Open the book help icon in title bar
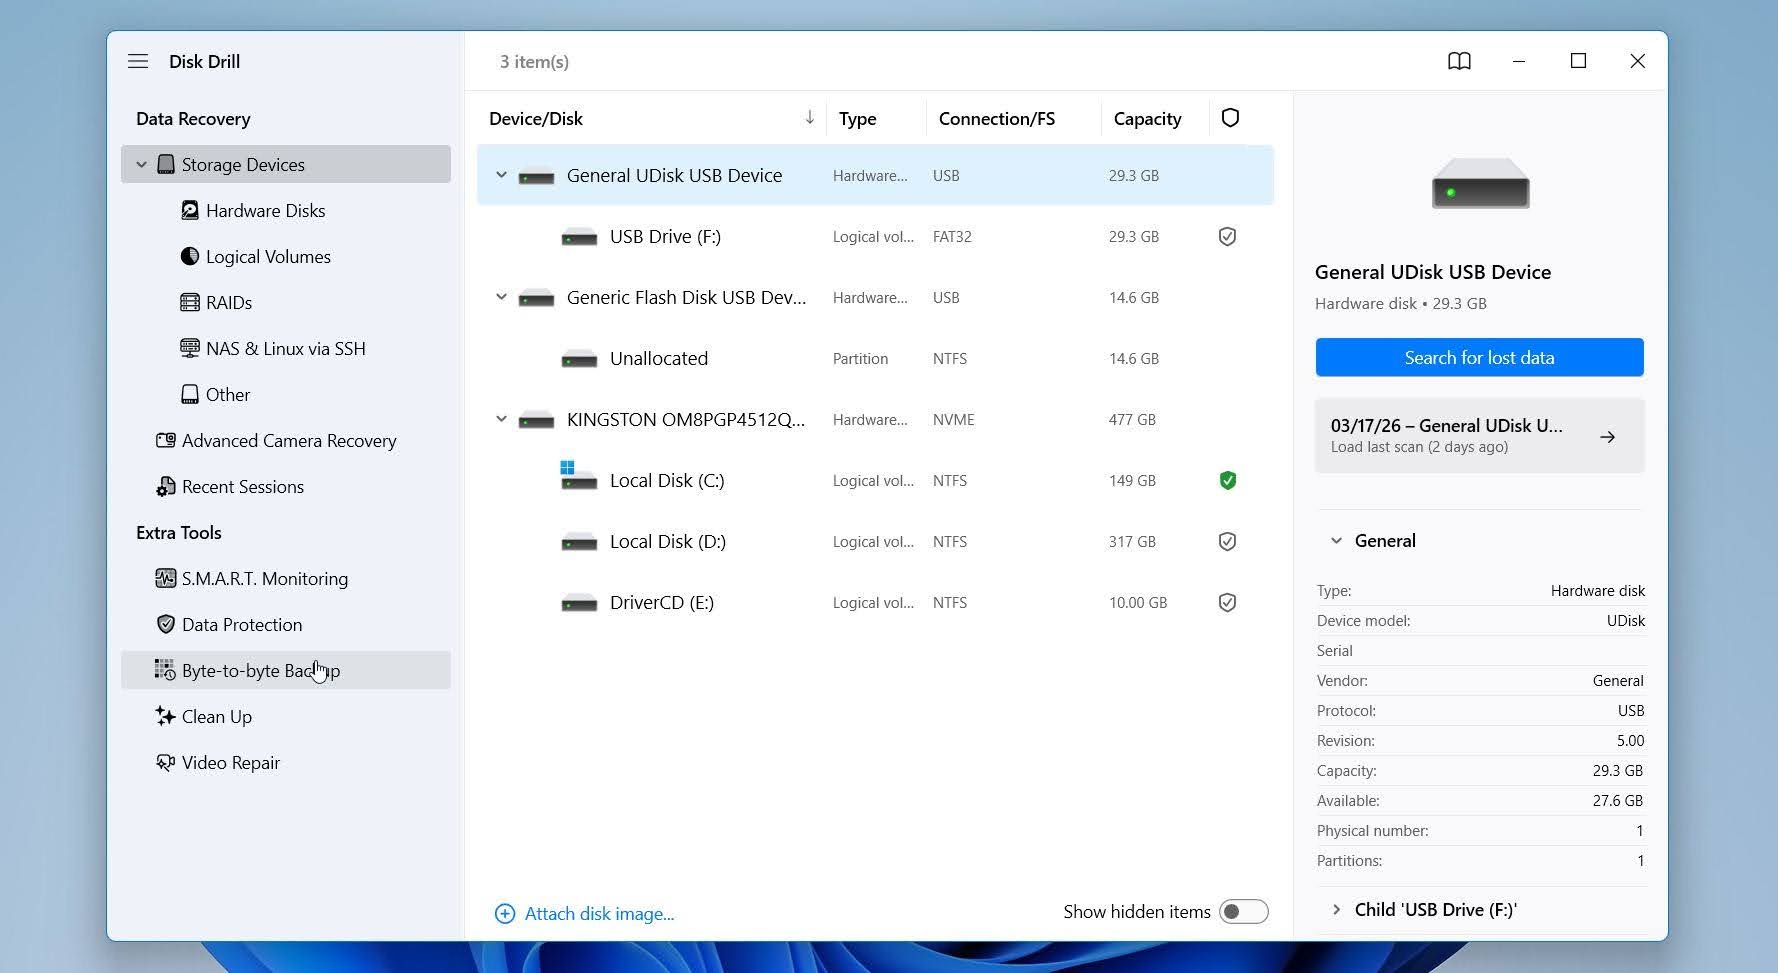 [1459, 61]
